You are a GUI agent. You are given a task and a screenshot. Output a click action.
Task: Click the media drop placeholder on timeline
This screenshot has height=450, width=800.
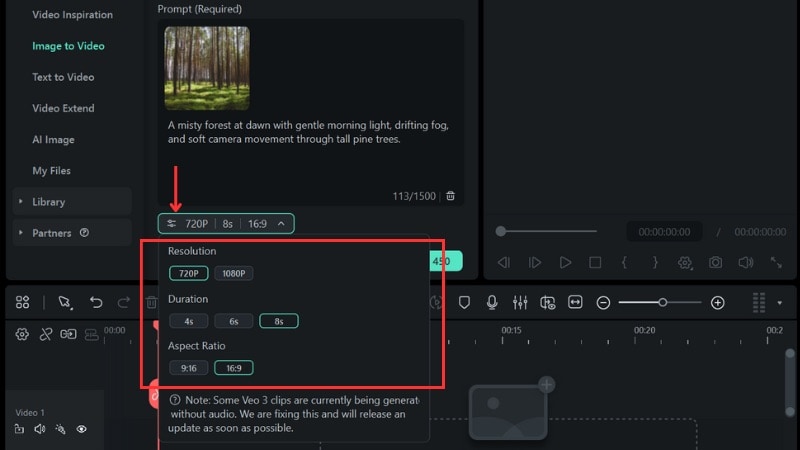(x=508, y=412)
